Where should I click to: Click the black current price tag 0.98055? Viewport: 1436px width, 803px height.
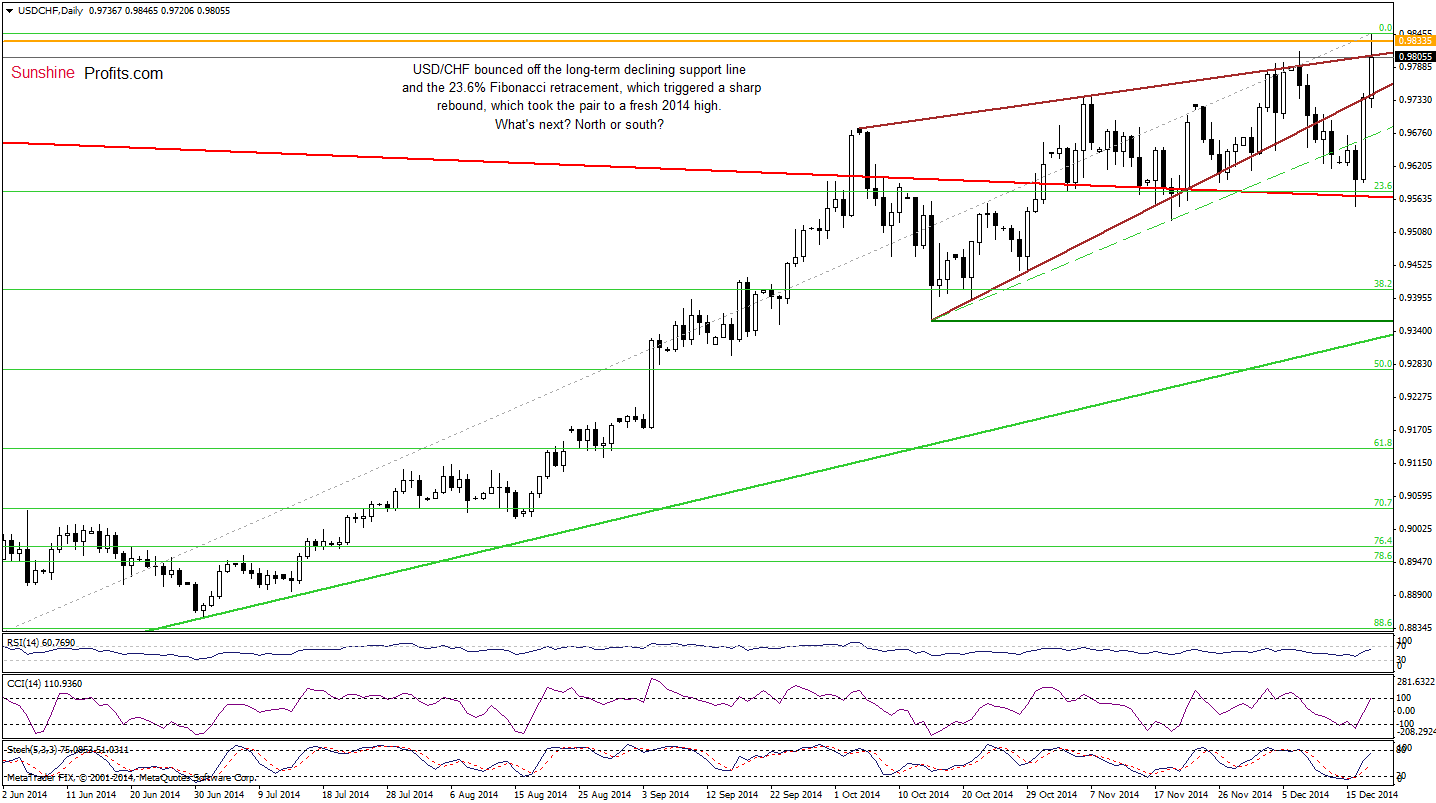pos(1414,57)
